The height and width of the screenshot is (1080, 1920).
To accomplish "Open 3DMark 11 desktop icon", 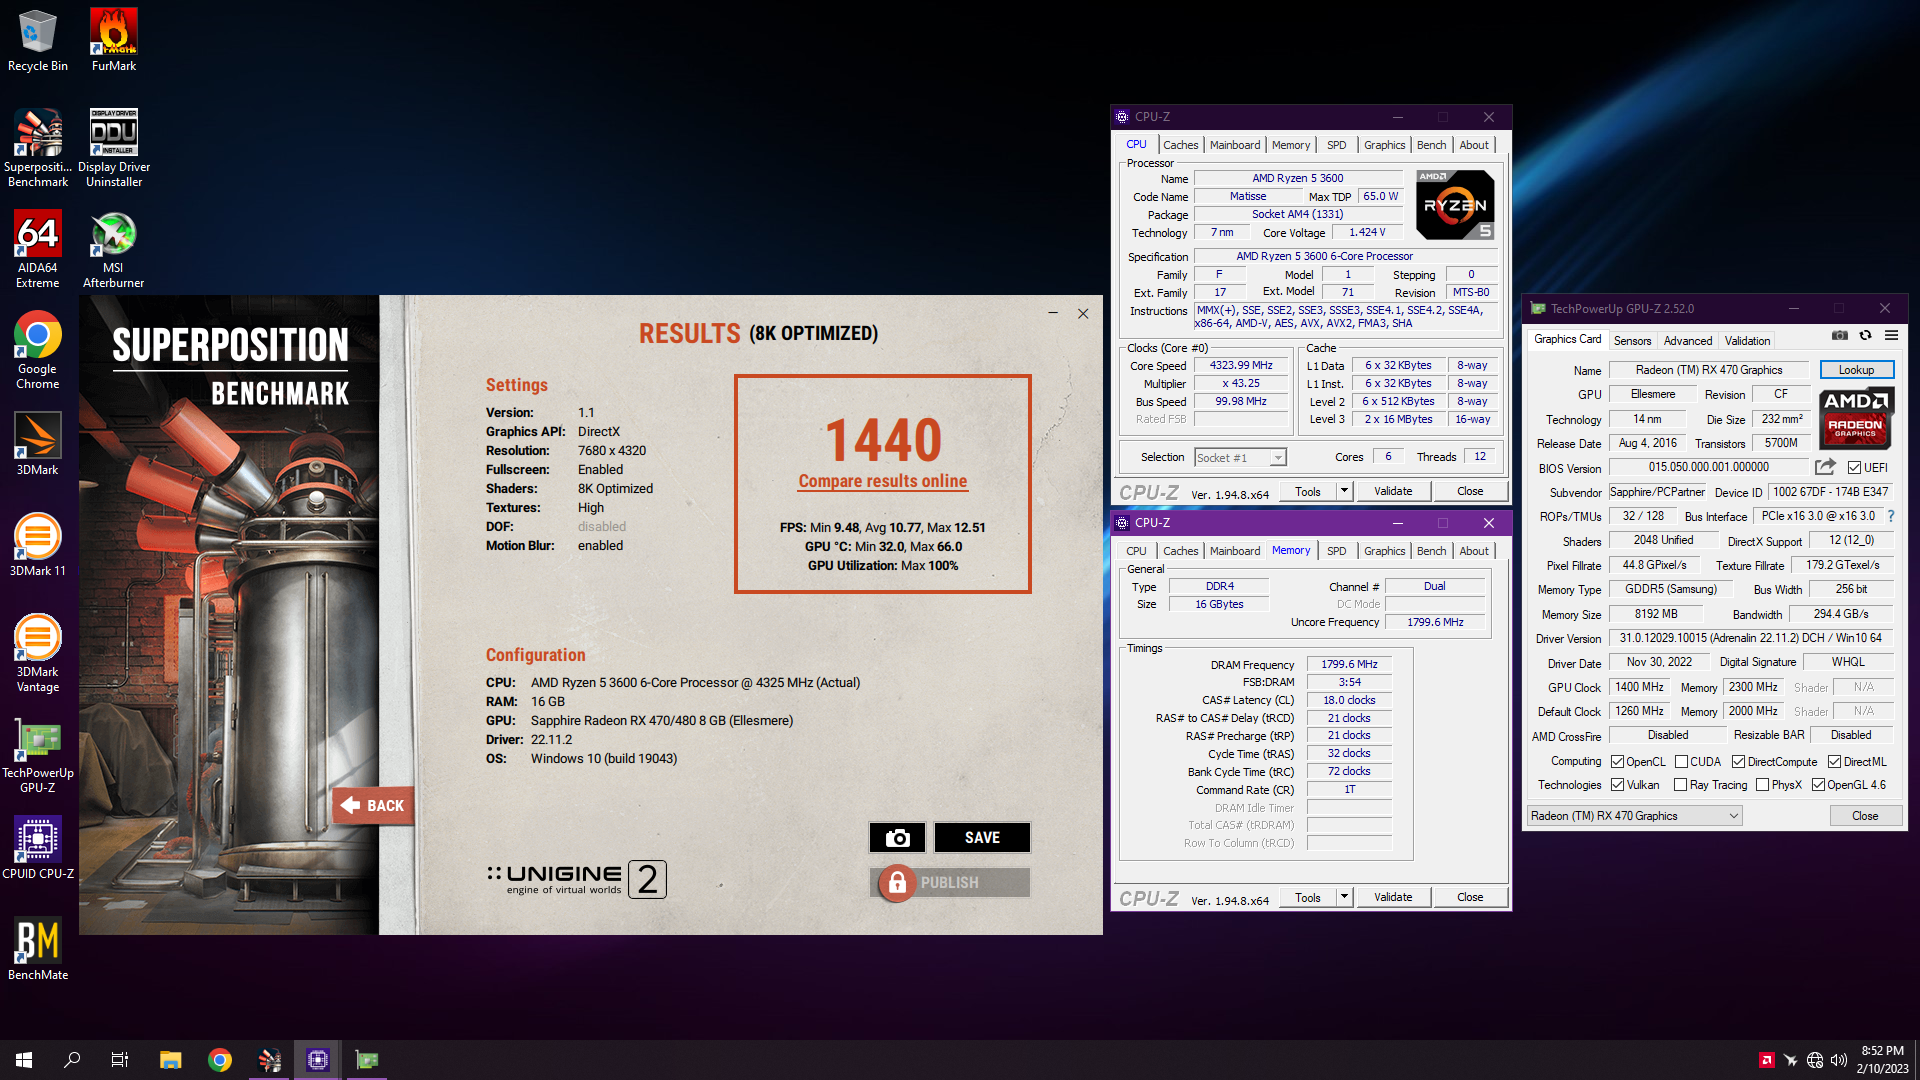I will pos(38,545).
